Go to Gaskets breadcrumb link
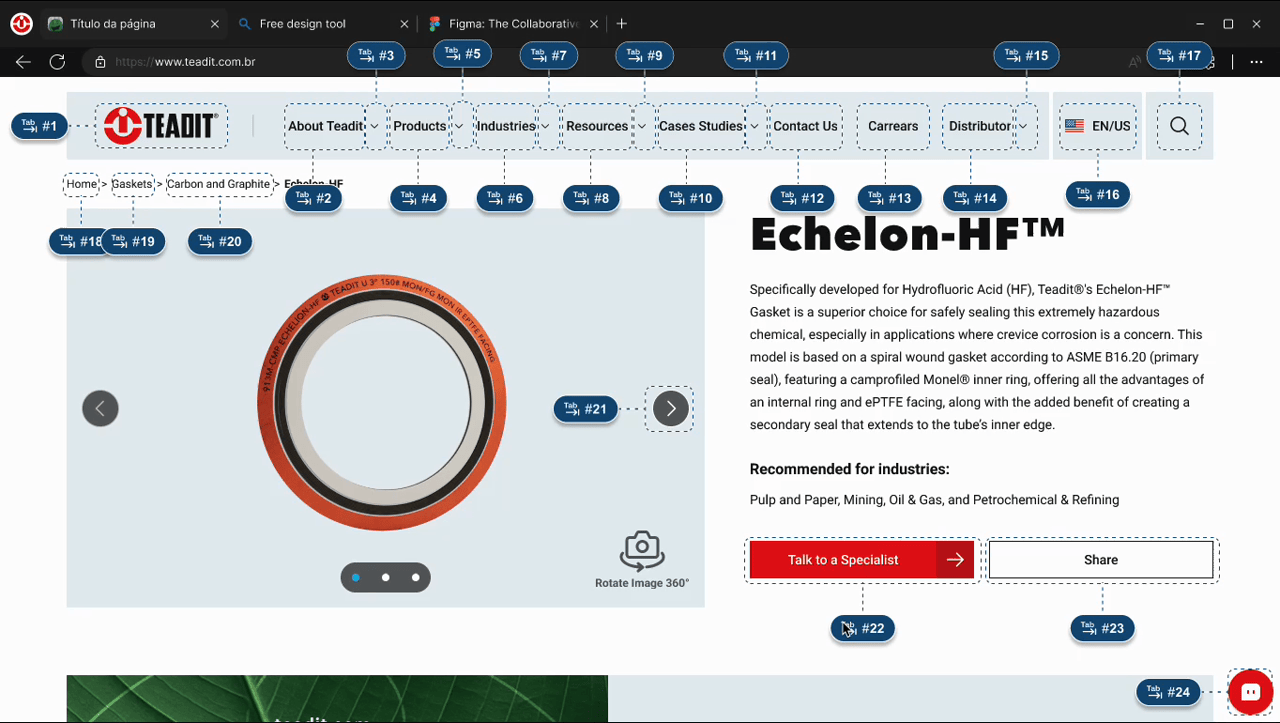The width and height of the screenshot is (1280, 723). click(132, 184)
